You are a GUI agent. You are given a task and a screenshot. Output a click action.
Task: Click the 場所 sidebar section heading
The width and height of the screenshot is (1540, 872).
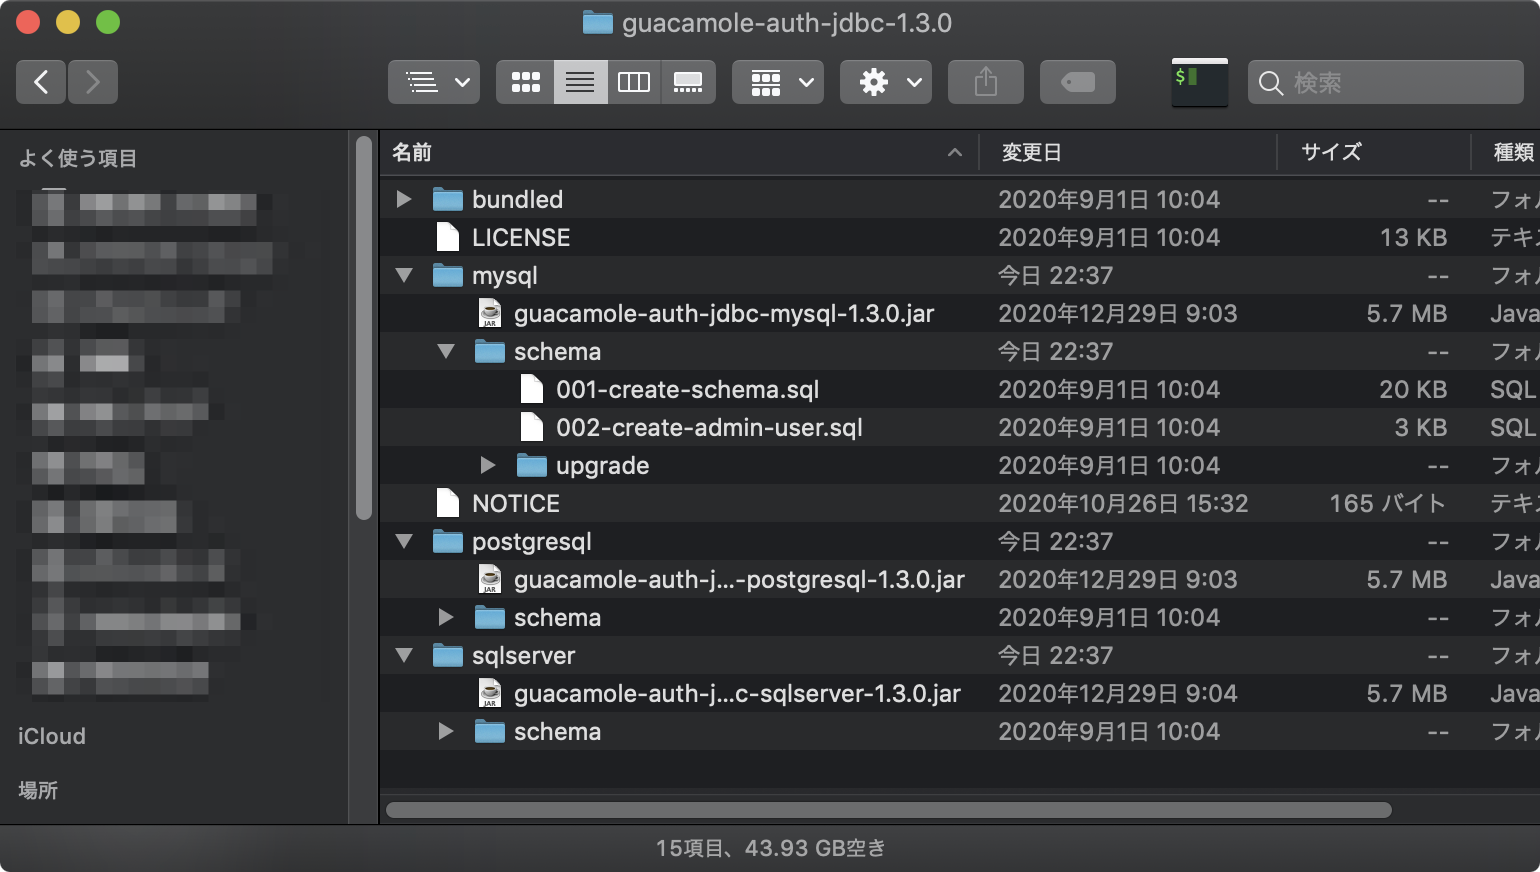38,790
